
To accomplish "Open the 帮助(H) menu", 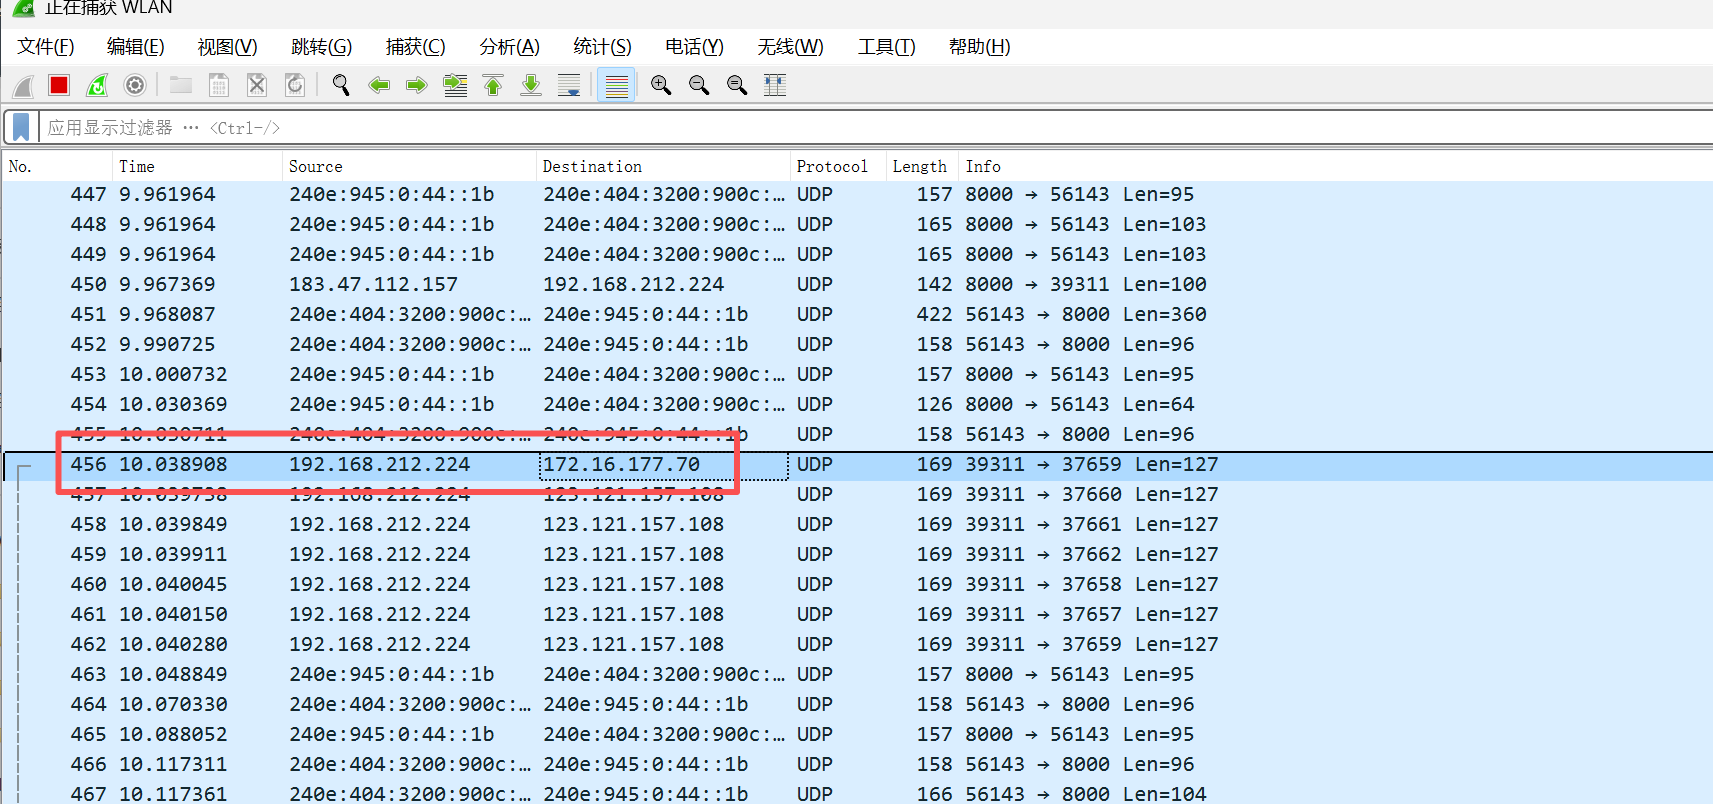I will pos(980,47).
